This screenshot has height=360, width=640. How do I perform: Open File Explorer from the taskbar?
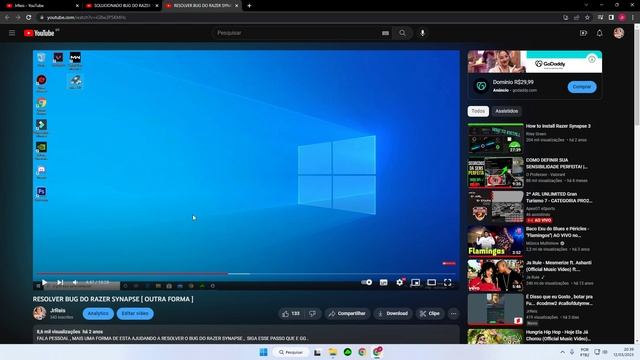(333, 352)
